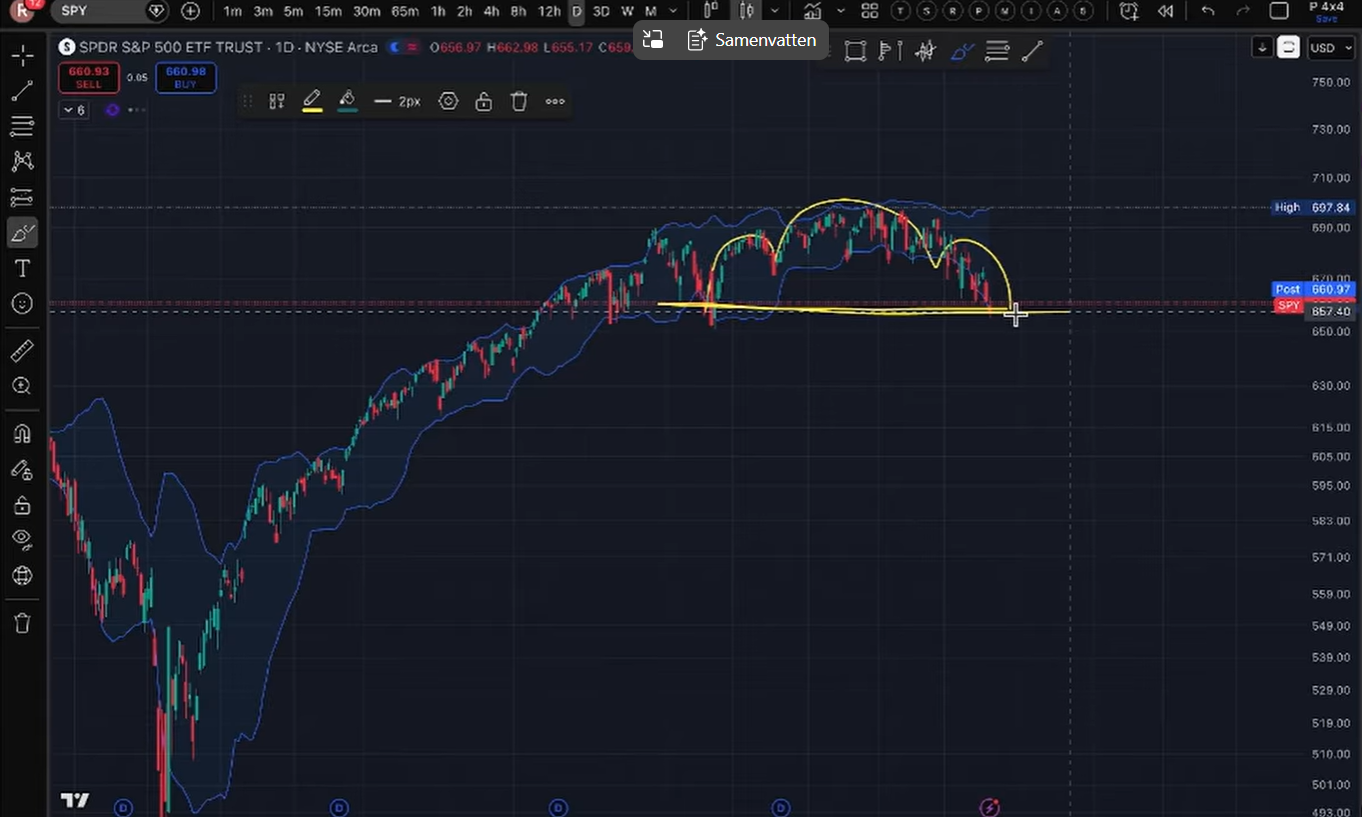Image resolution: width=1362 pixels, height=817 pixels.
Task: Switch to 1h timeframe
Action: point(438,11)
